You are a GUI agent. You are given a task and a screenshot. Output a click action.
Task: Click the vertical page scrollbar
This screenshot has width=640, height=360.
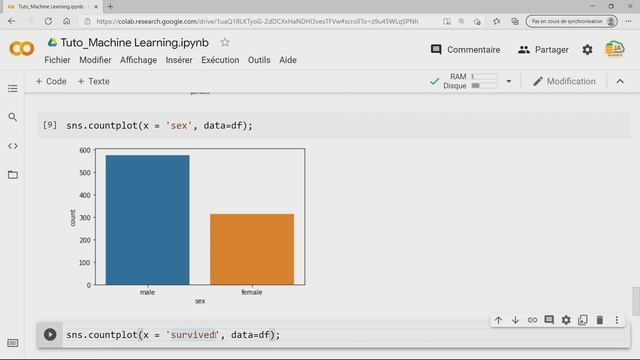(636, 301)
